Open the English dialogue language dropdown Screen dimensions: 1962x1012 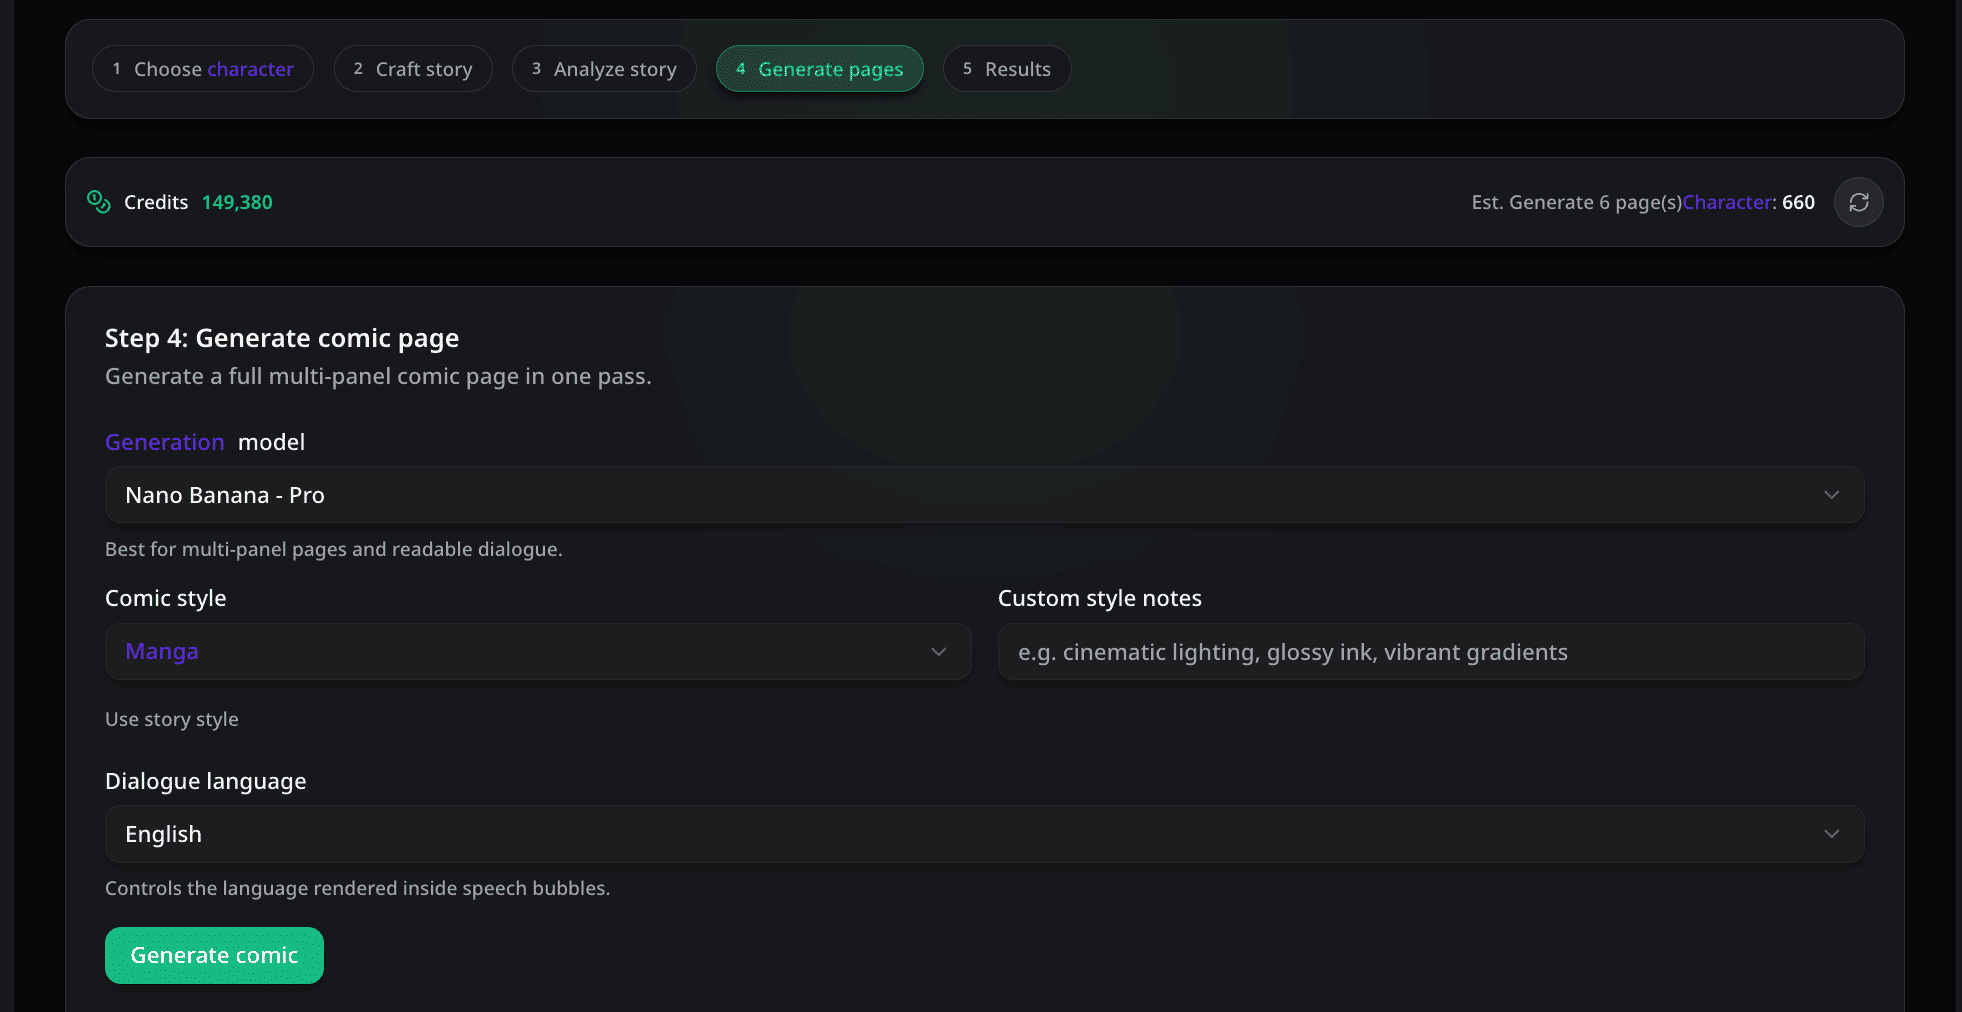click(x=960, y=834)
